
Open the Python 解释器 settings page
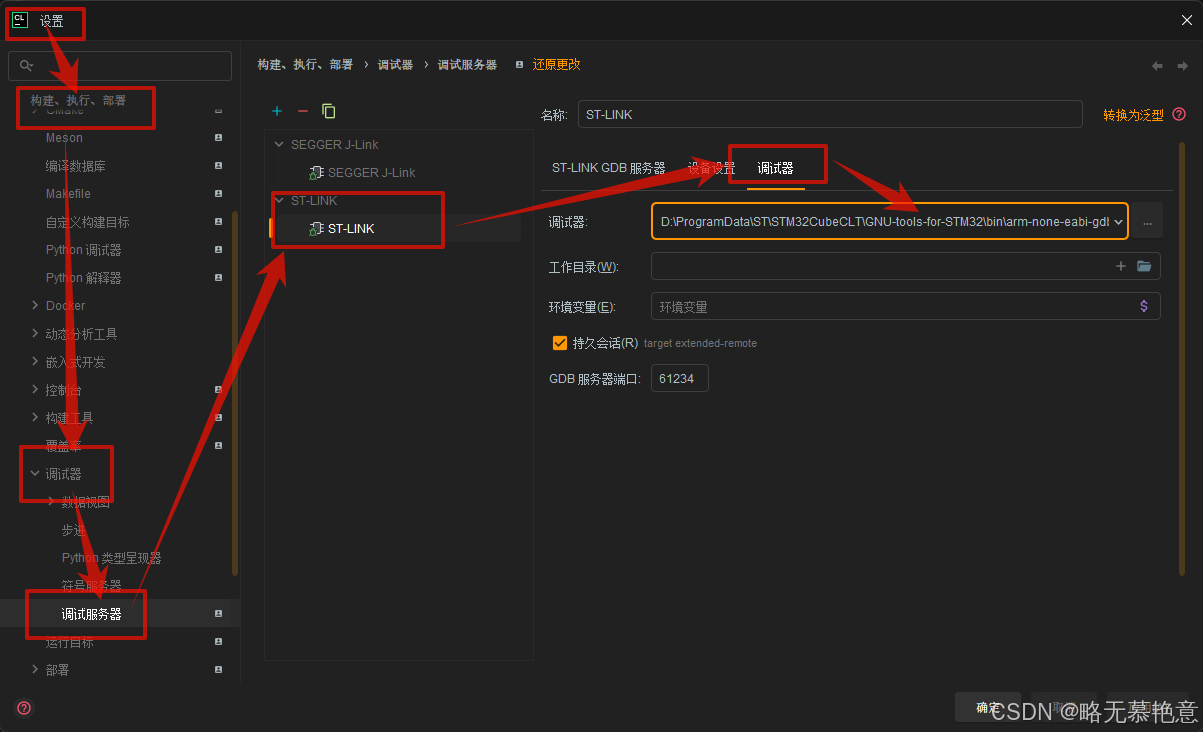pyautogui.click(x=84, y=278)
